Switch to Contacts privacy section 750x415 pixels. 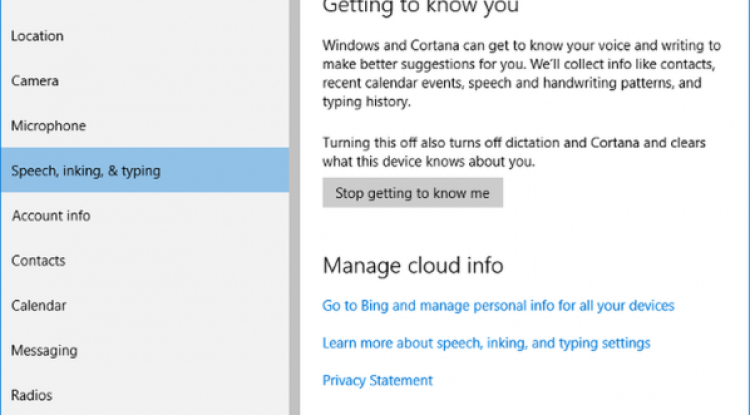point(145,261)
